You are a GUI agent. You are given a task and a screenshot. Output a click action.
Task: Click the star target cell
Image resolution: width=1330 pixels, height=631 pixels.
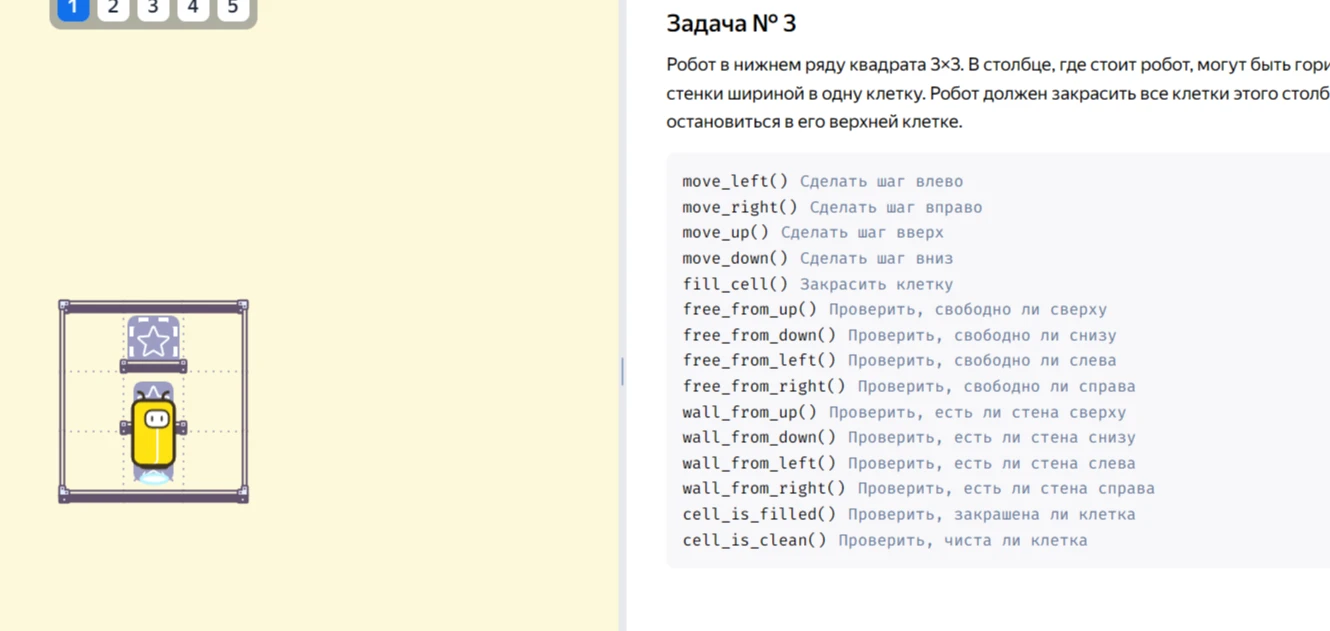153,342
